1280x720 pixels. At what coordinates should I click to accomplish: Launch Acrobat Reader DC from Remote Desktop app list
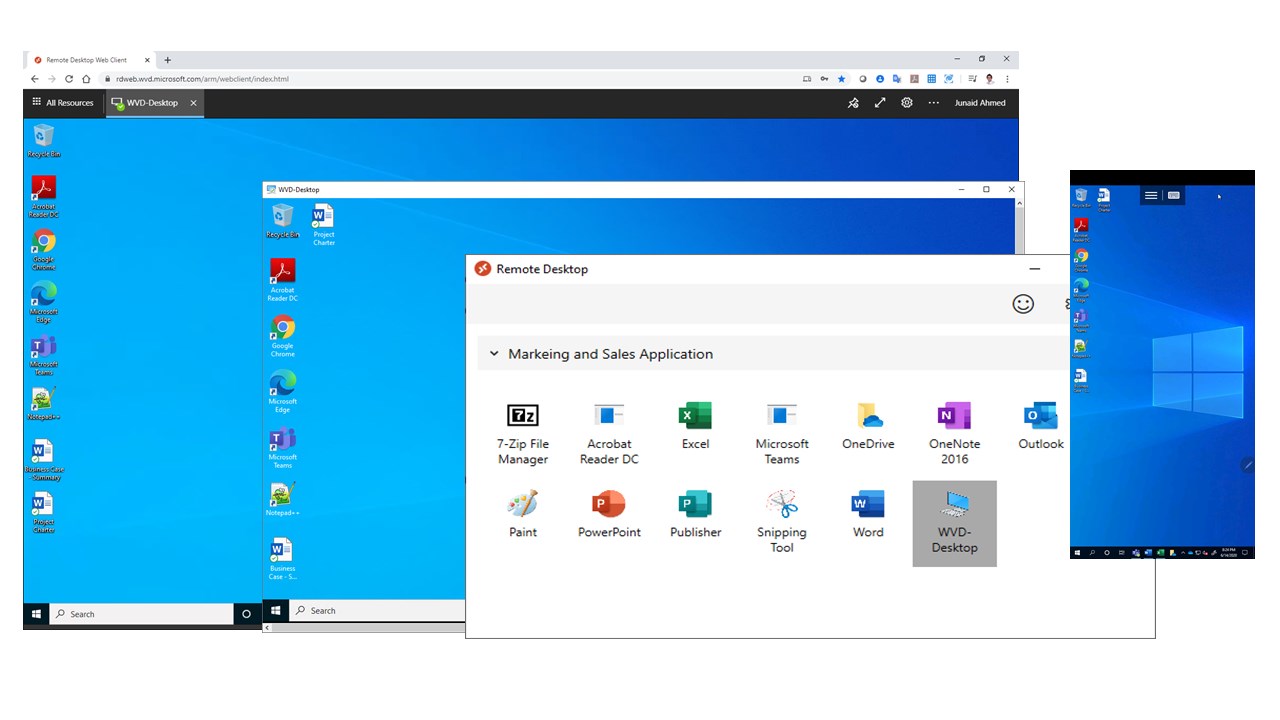click(609, 435)
